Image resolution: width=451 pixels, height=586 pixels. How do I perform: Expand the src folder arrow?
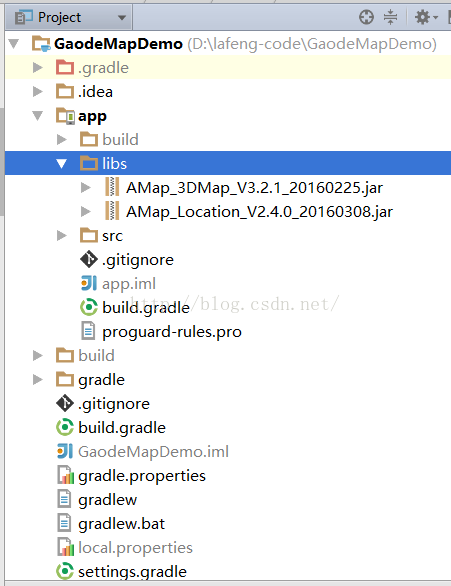[62, 235]
